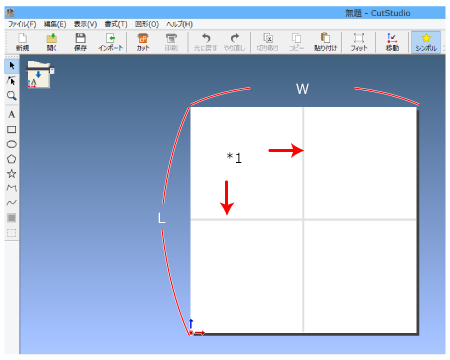Image resolution: width=450 pixels, height=360 pixels.
Task: Toggle the シンボル star button
Action: coord(426,42)
